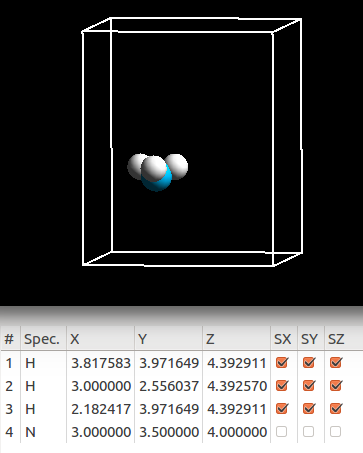Toggle SX checkbox in row 2

282,386
